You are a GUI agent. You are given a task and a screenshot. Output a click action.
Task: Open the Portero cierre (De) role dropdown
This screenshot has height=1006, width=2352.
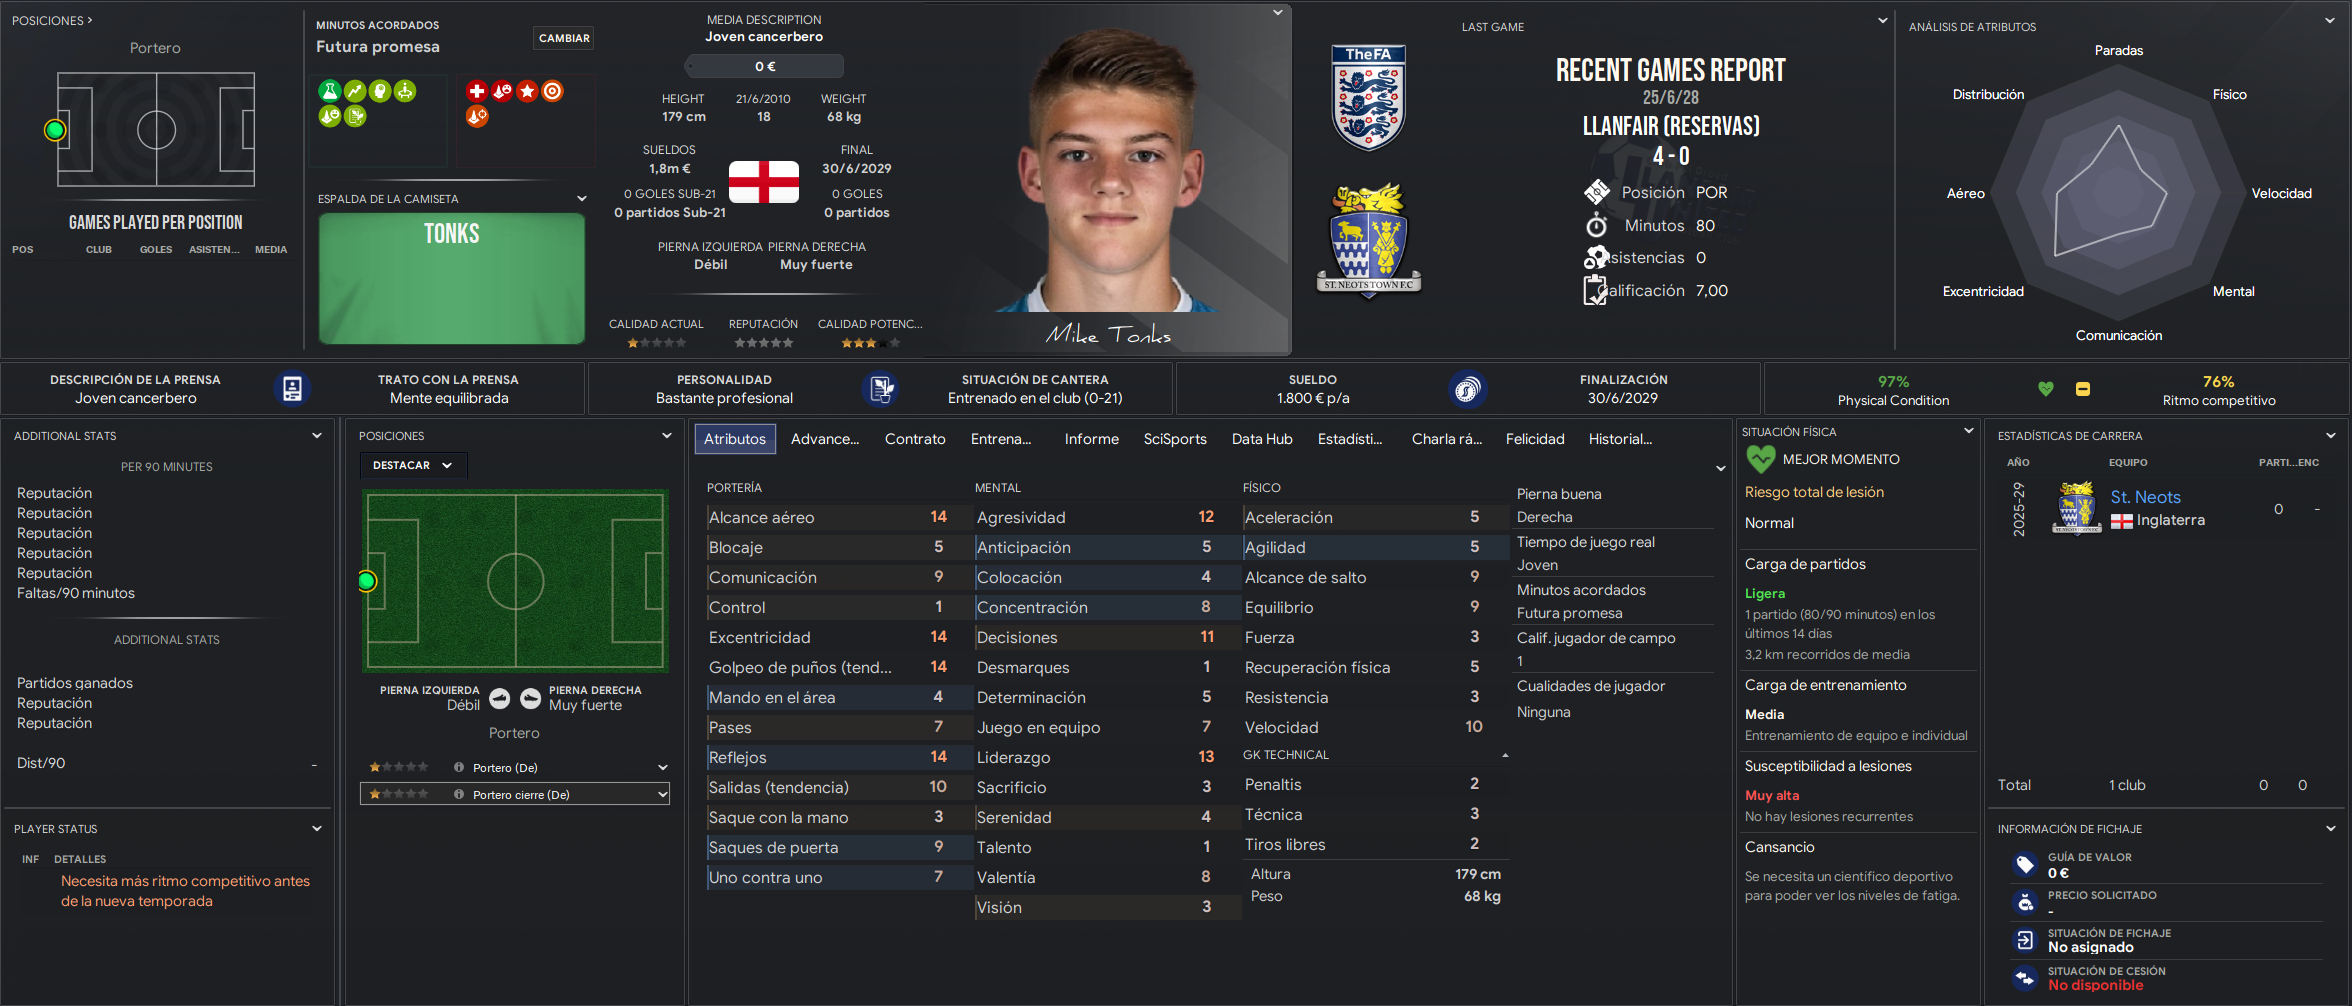click(x=515, y=795)
